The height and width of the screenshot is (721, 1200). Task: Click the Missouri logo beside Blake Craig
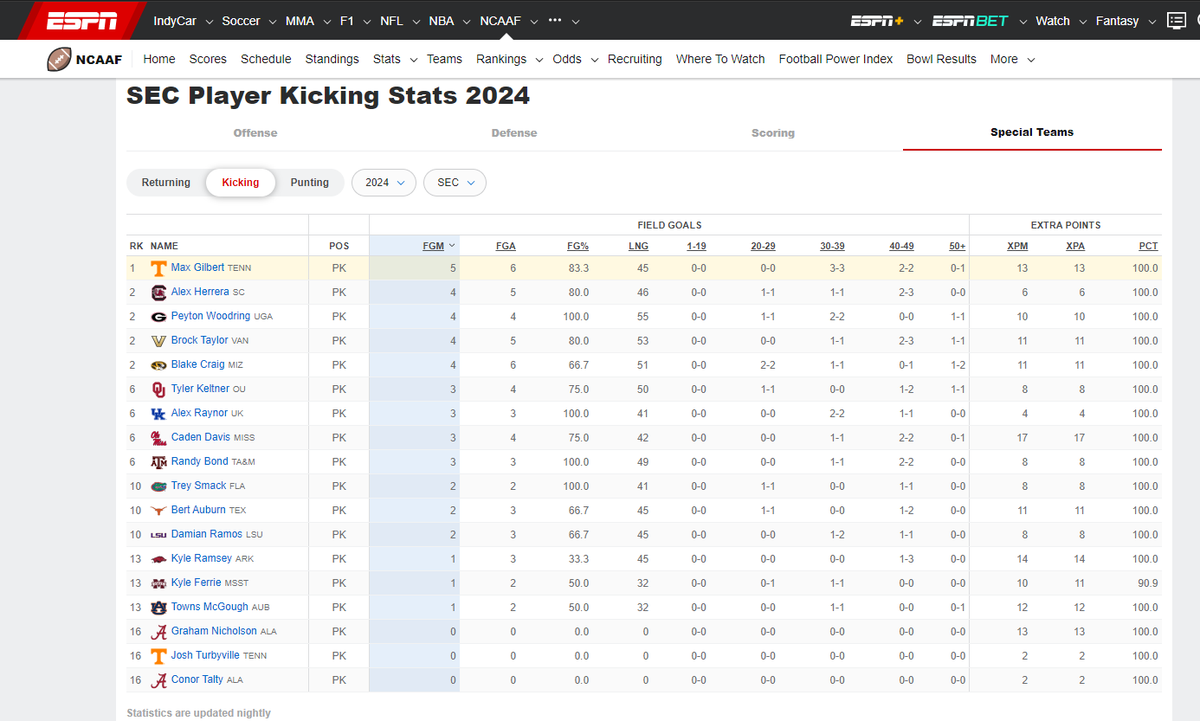click(x=158, y=365)
